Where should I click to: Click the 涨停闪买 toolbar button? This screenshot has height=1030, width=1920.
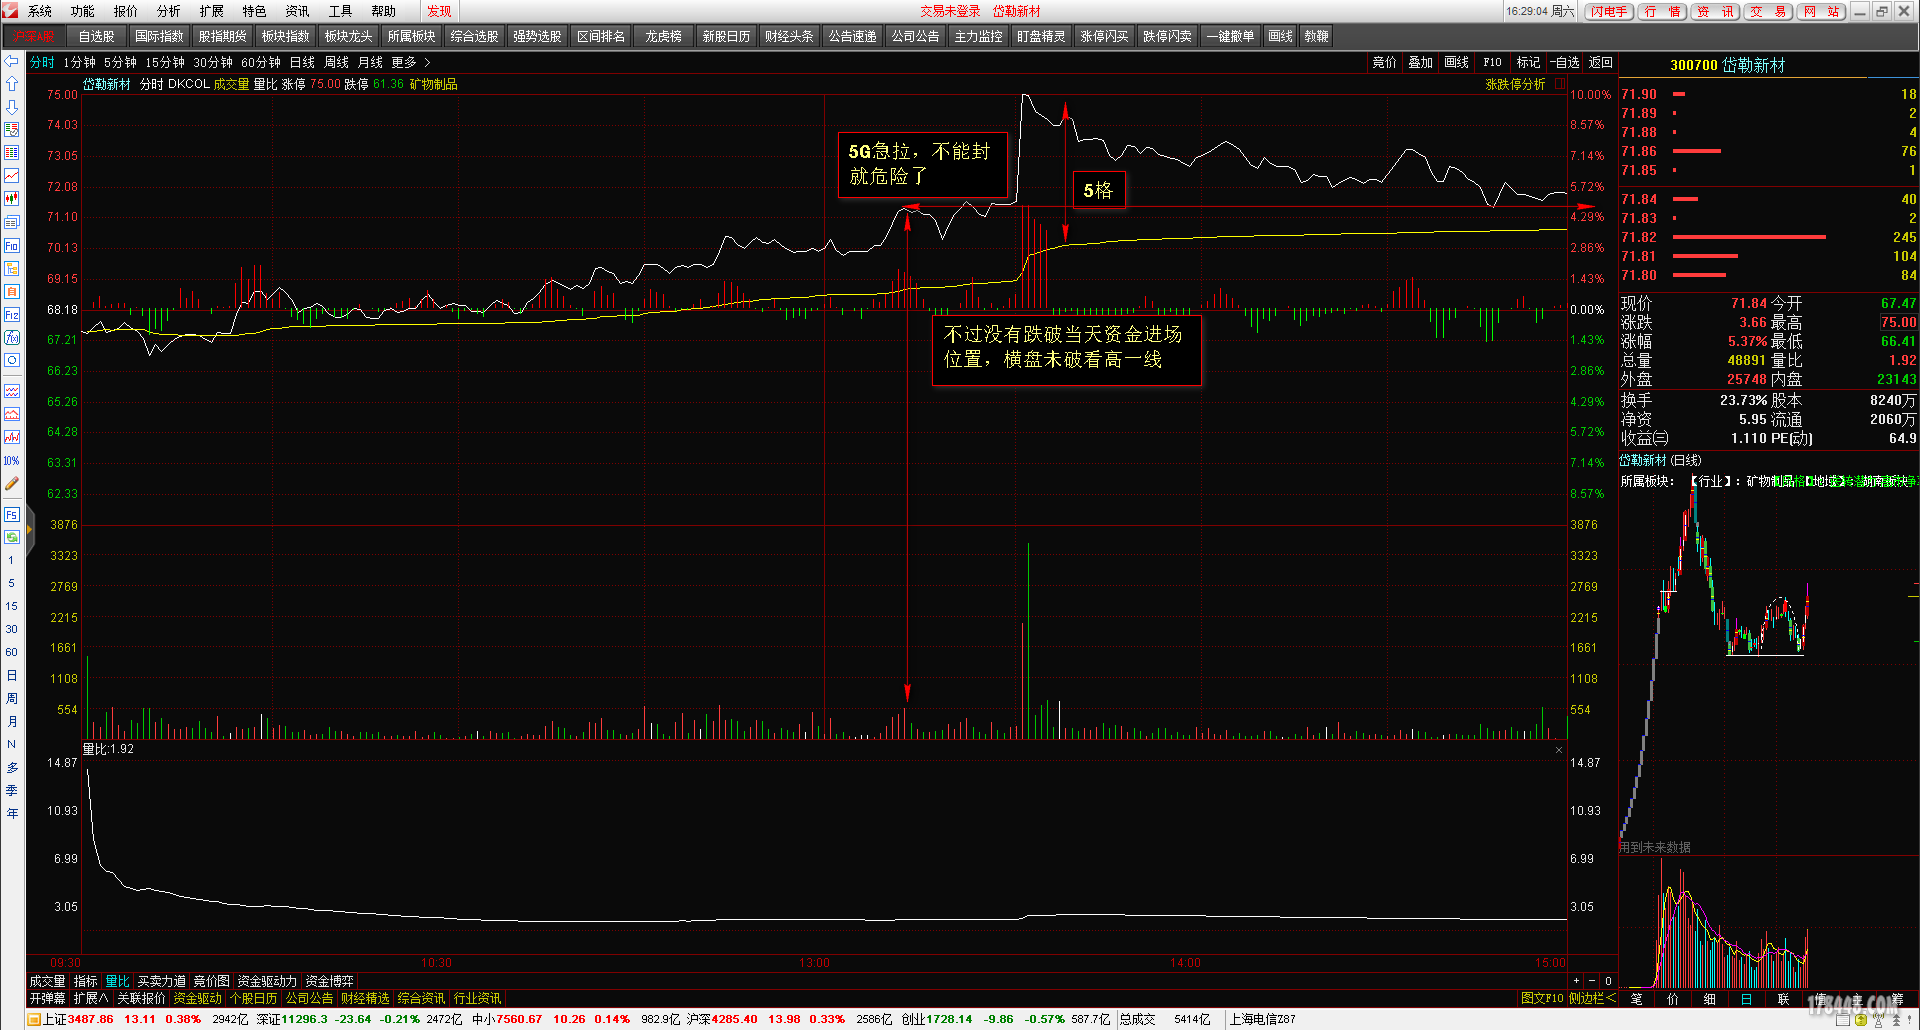click(1104, 36)
